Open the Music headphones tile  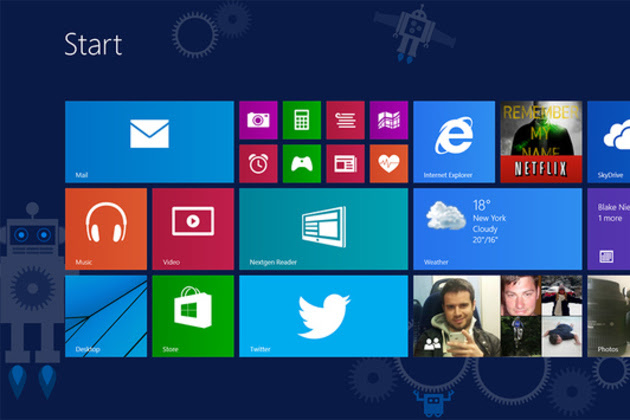click(x=106, y=229)
